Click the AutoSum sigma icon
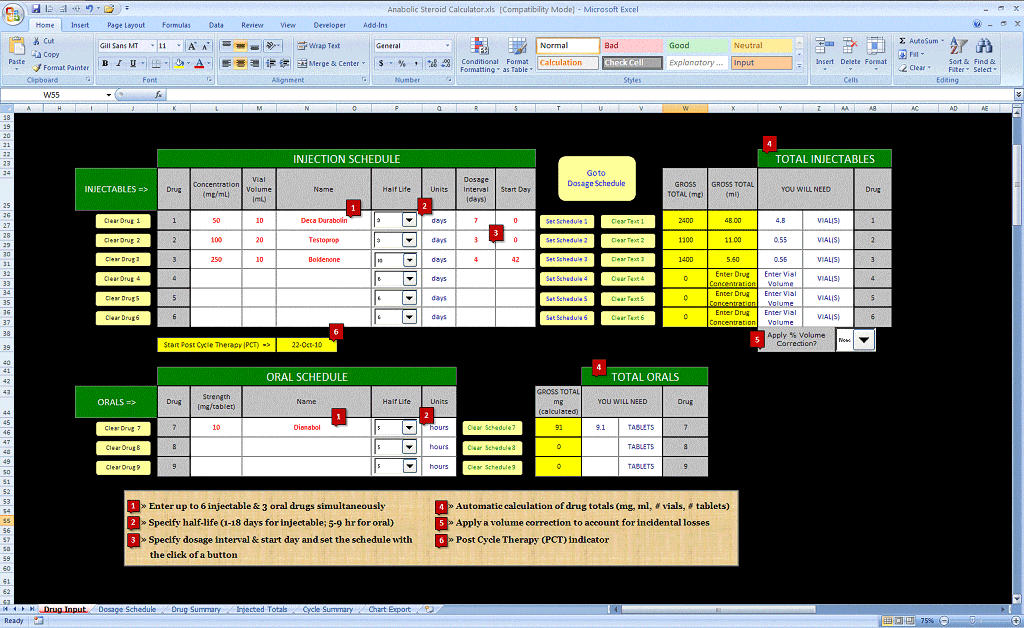 (902, 41)
